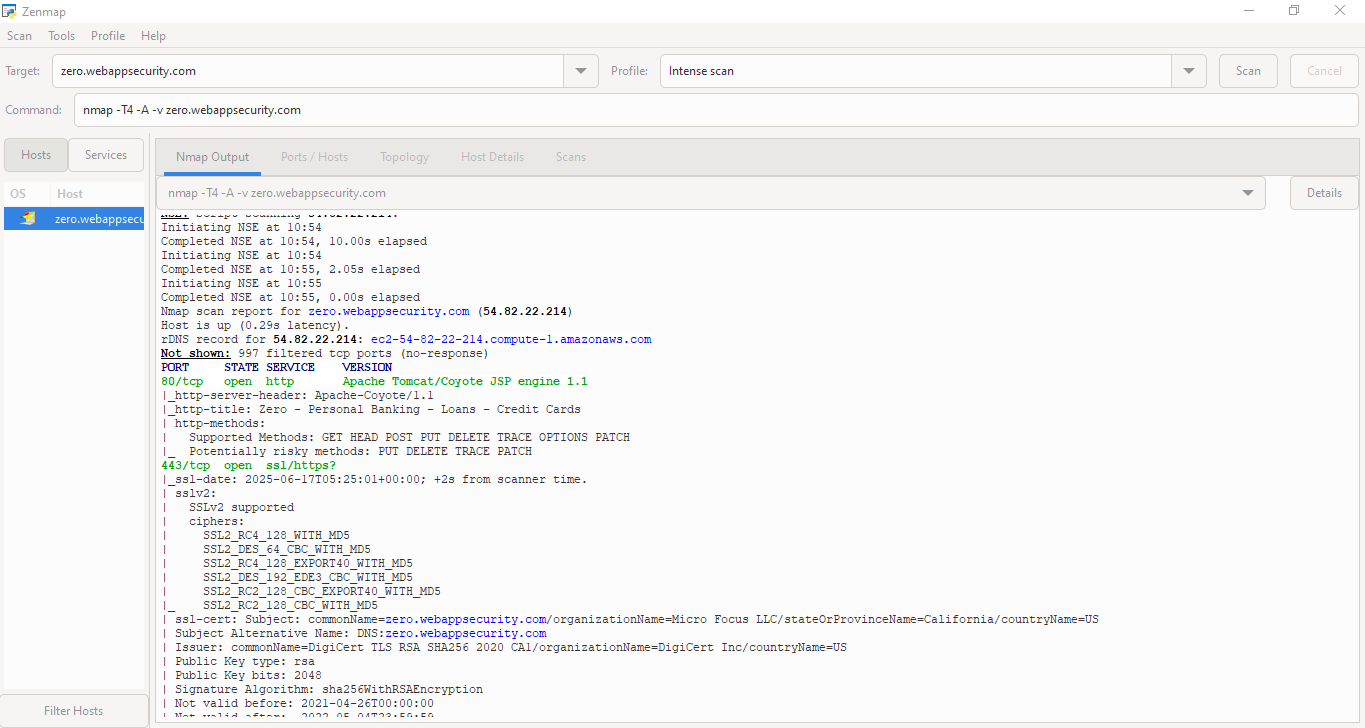
Task: Open the Scan menu
Action: point(20,36)
